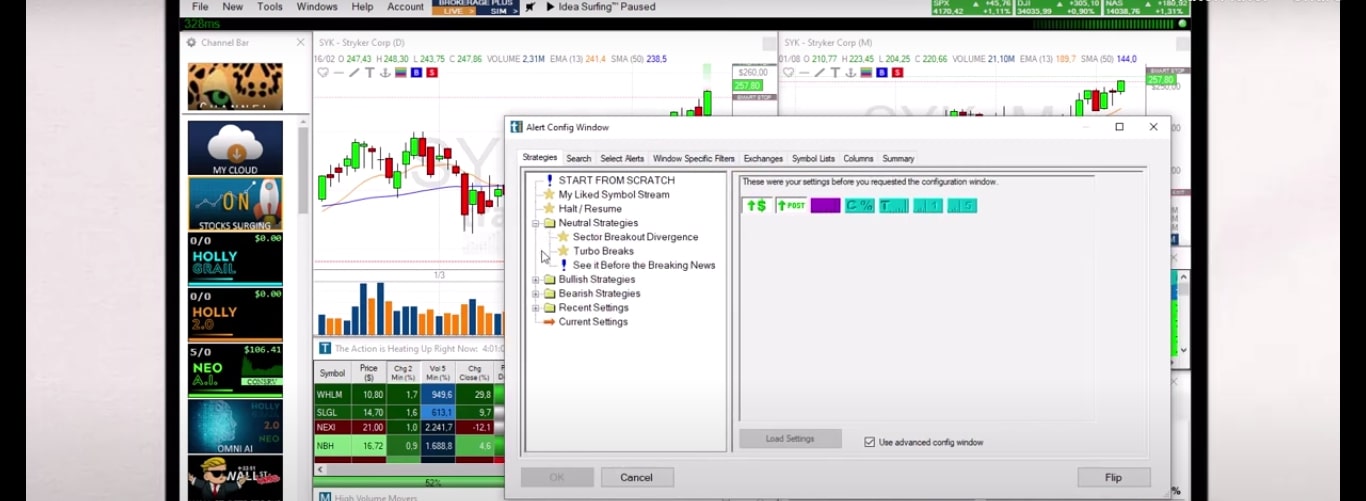Click the Channel Bar gear icon

(x=191, y=43)
